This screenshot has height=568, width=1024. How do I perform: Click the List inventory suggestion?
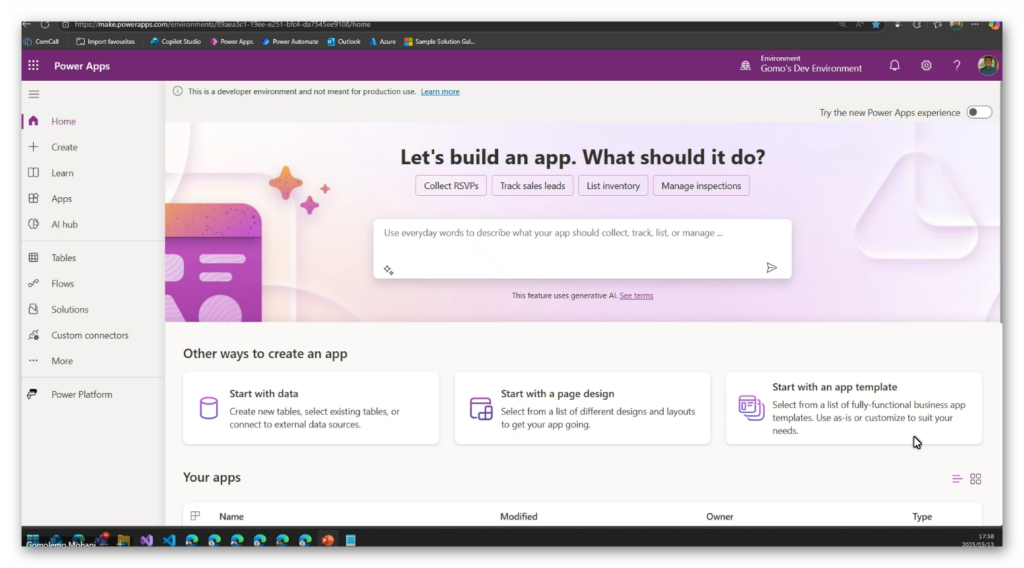(613, 185)
